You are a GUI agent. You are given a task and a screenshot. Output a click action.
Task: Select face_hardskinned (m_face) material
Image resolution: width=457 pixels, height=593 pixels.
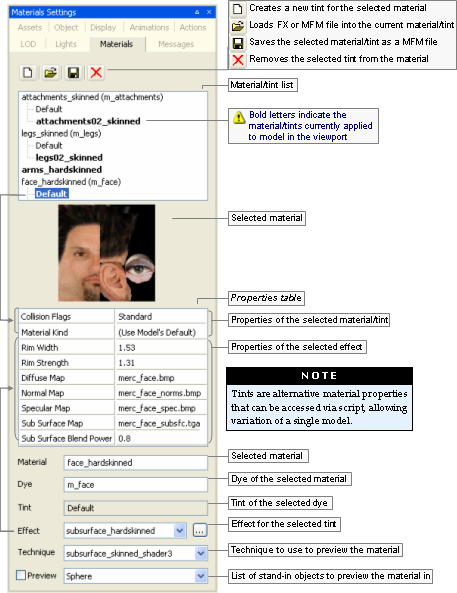click(x=71, y=182)
